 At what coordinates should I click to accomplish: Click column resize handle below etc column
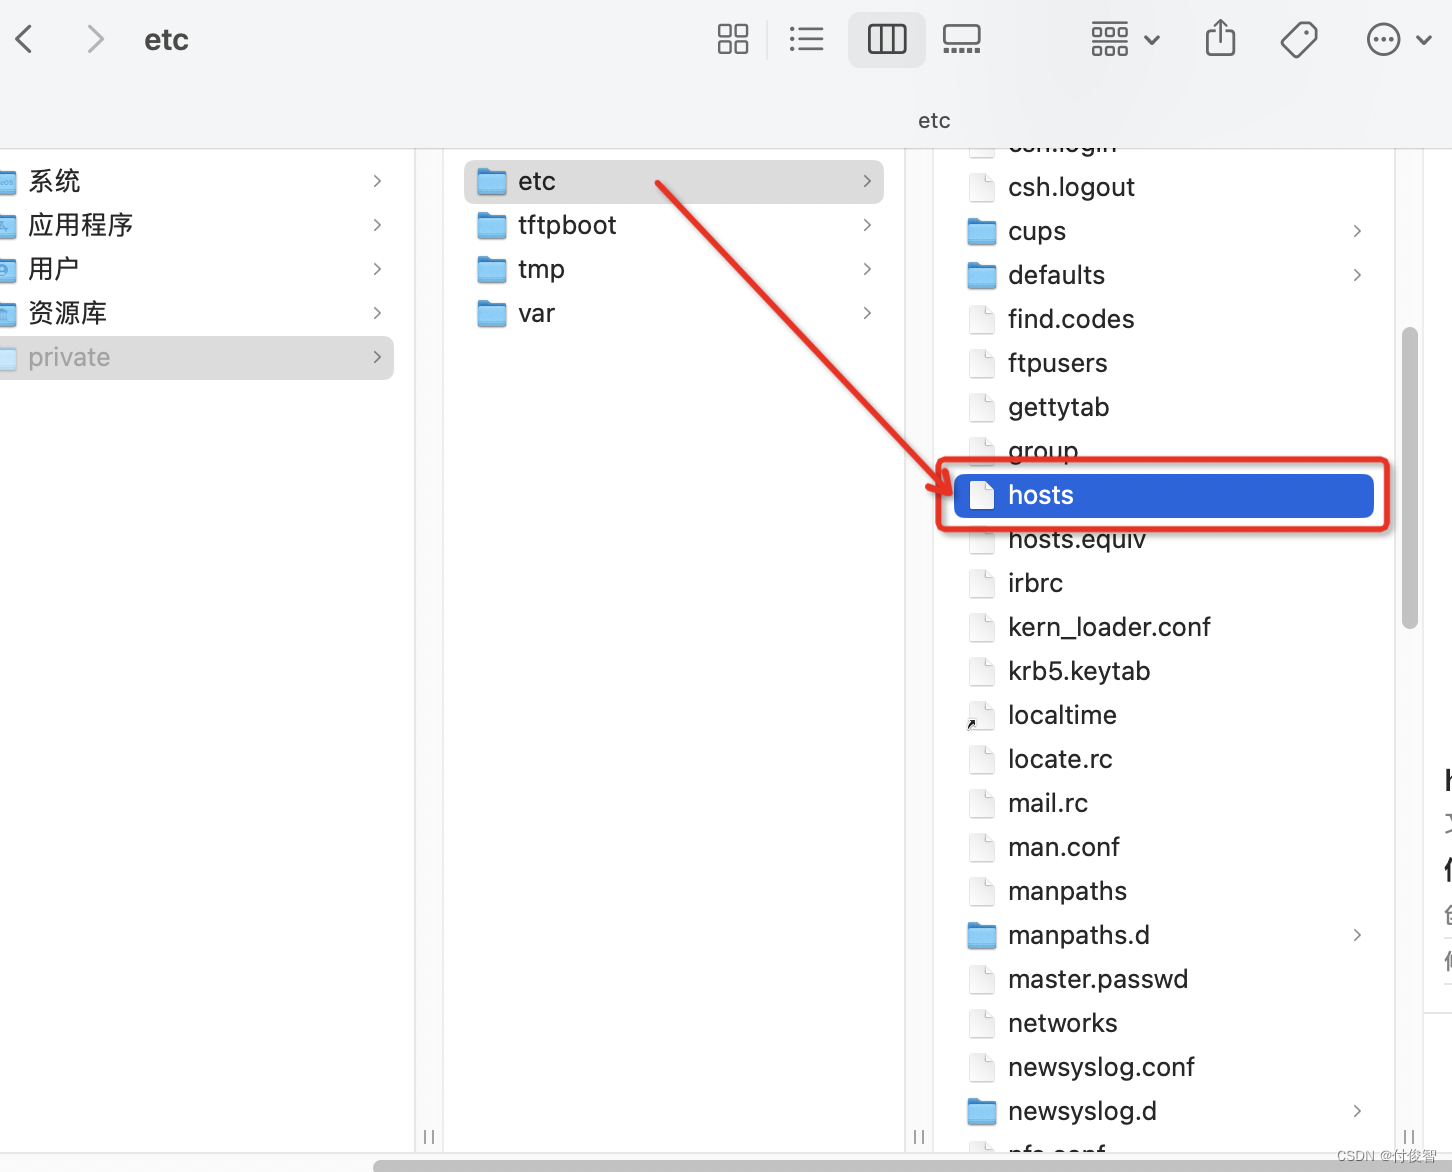(1409, 1137)
